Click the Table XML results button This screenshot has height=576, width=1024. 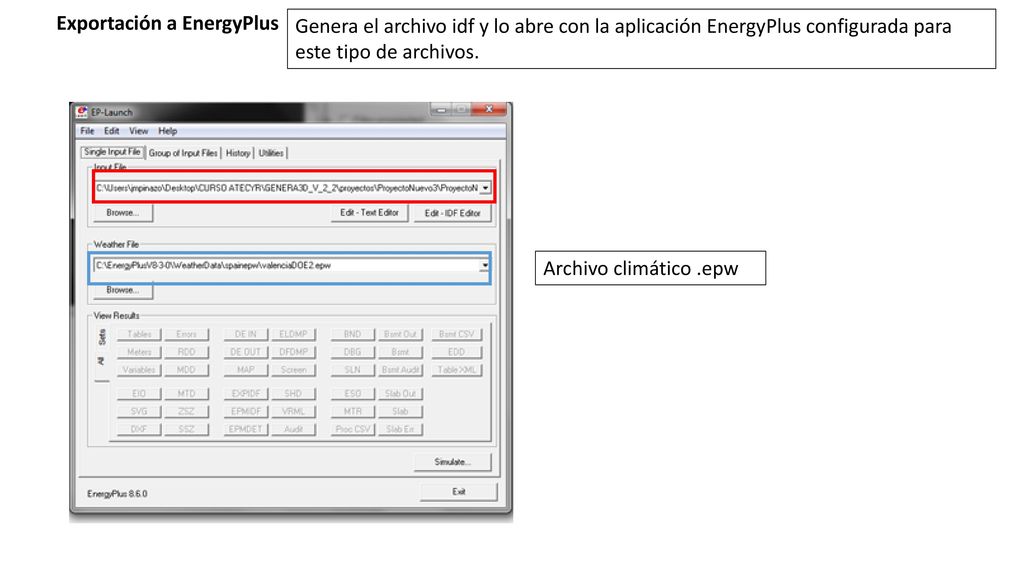(x=456, y=370)
